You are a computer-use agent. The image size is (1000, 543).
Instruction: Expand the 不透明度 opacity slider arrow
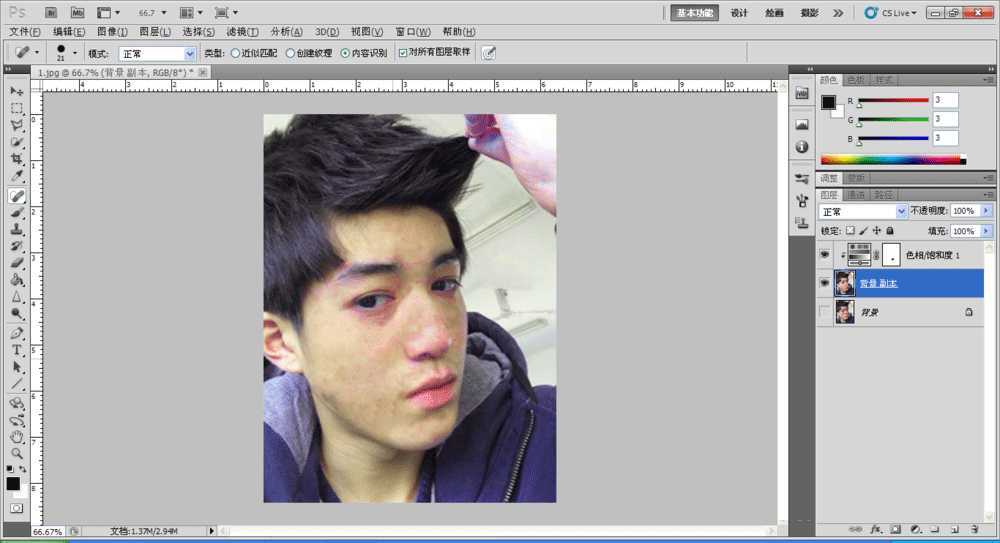986,212
